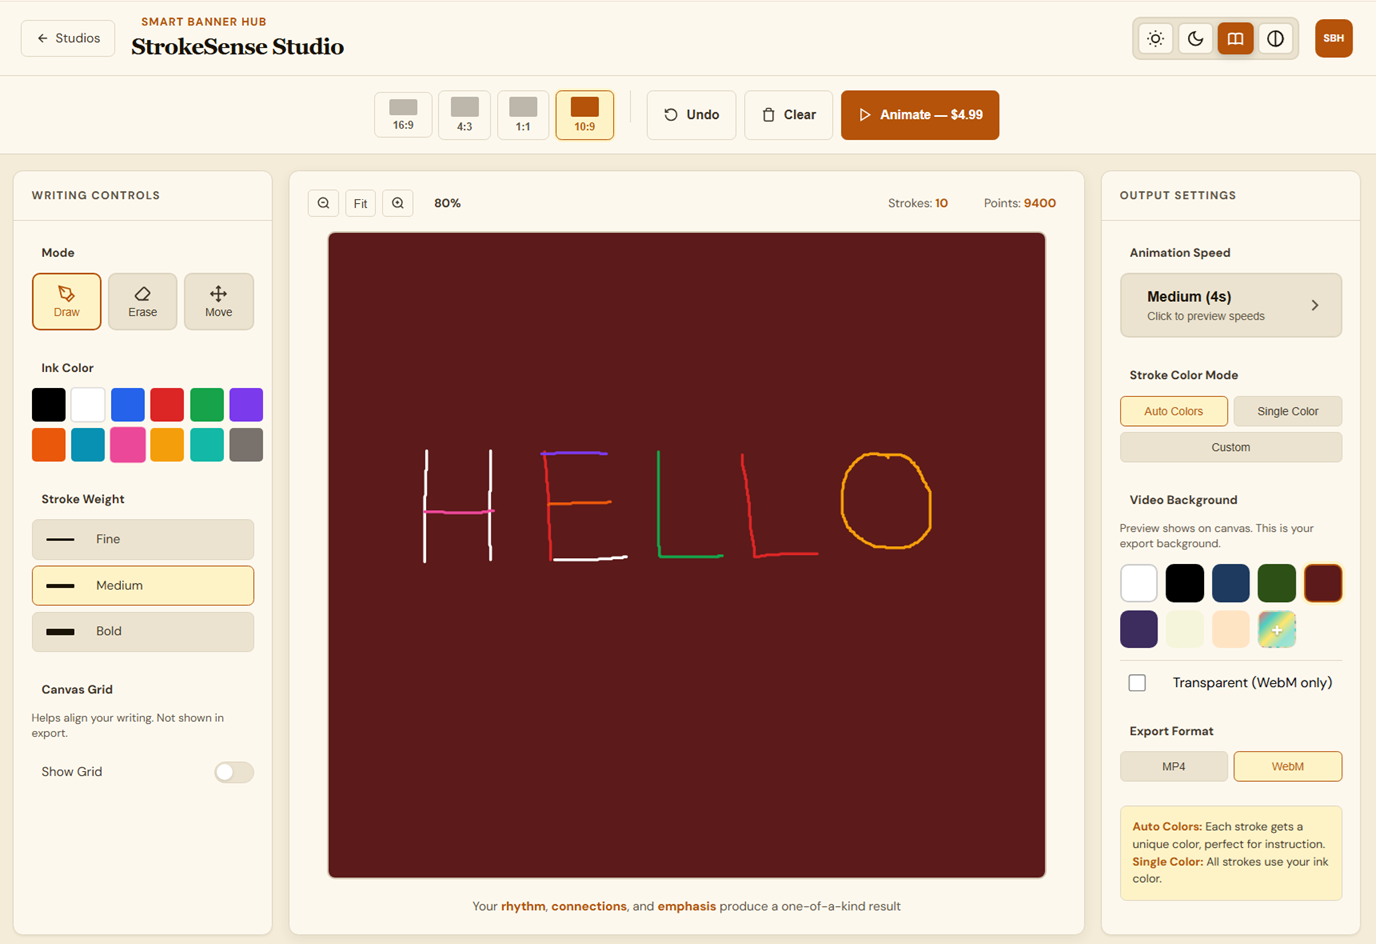
Task: Zoom in on the canvas
Action: [x=398, y=203]
